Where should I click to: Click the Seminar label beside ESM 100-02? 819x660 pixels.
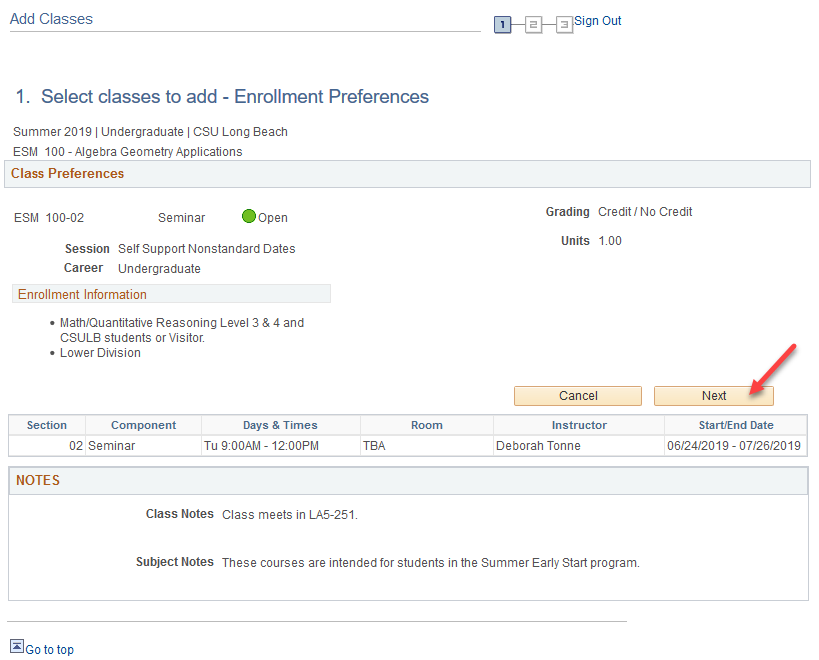pos(181,218)
